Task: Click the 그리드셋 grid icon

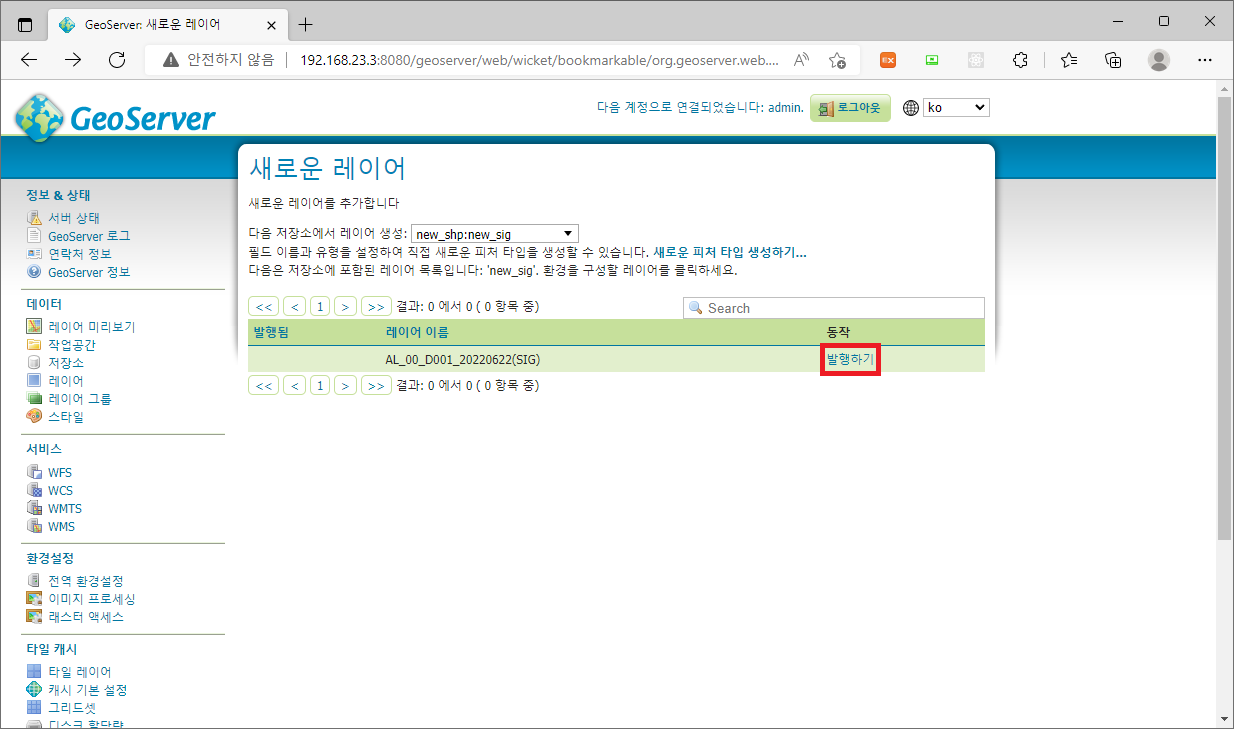Action: click(34, 707)
